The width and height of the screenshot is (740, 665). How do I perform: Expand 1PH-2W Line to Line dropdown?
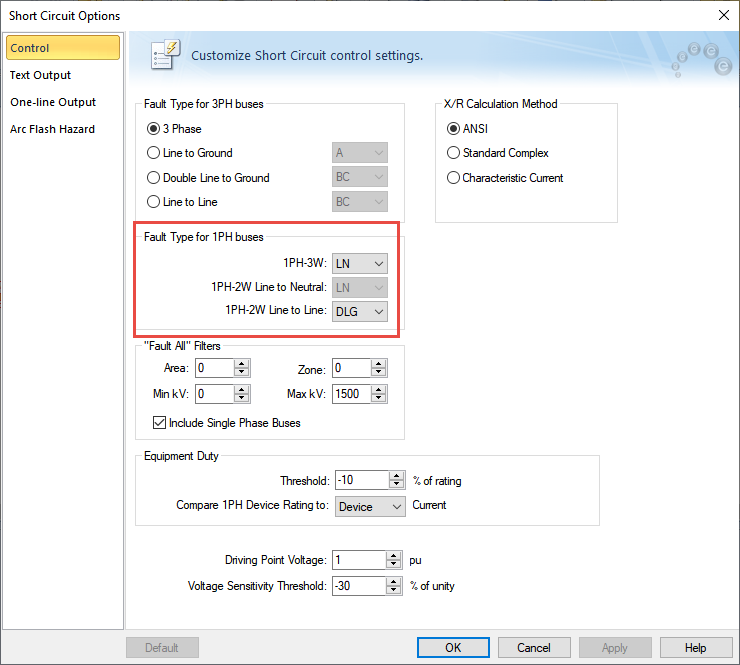point(360,312)
